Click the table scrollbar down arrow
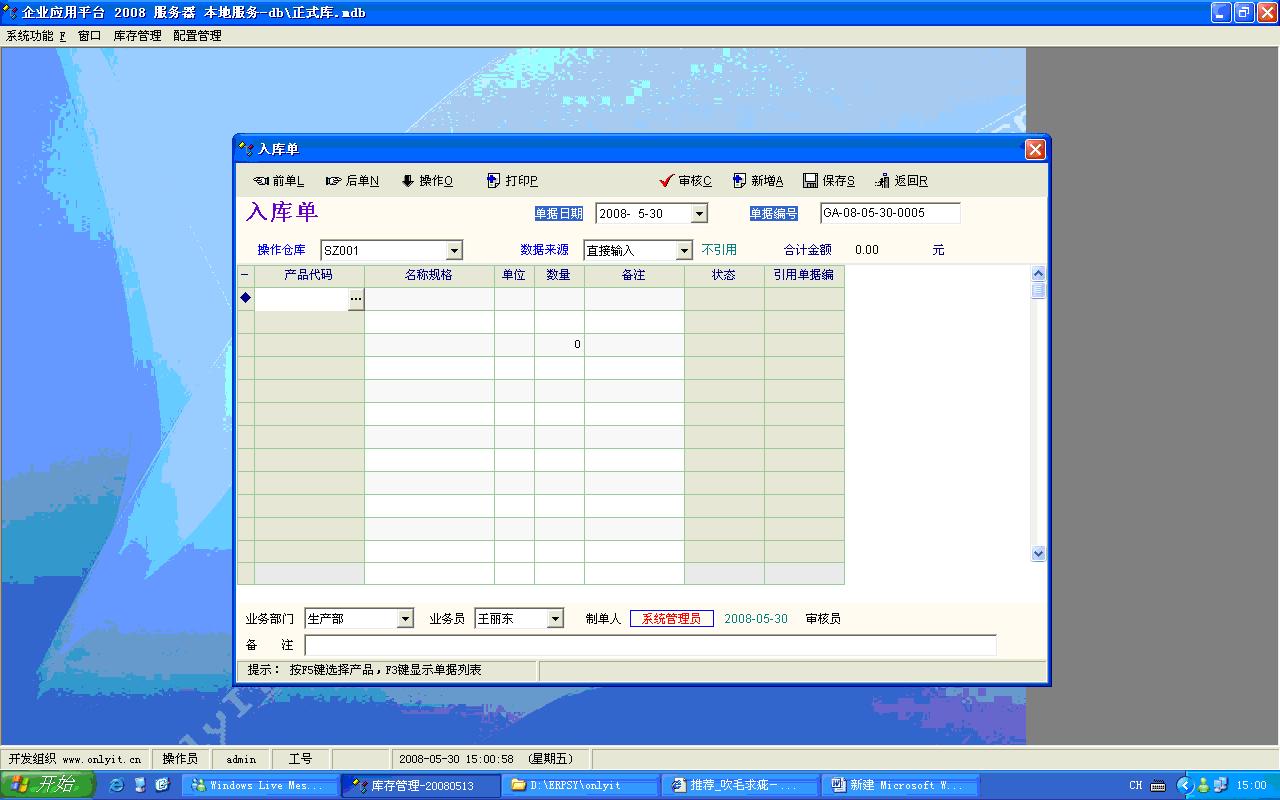The height and width of the screenshot is (800, 1280). point(1038,553)
